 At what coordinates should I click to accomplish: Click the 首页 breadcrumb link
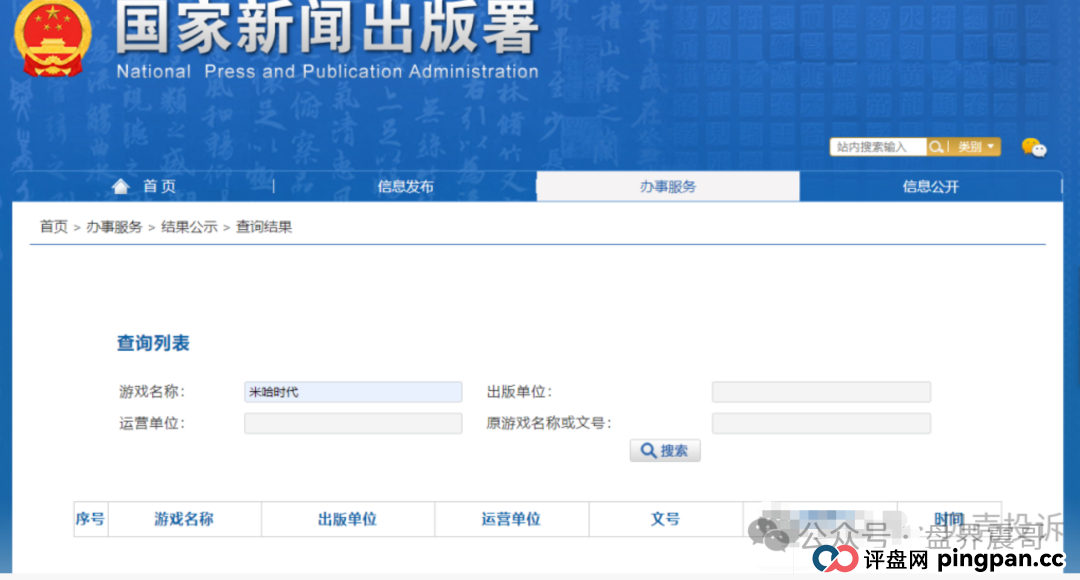53,227
